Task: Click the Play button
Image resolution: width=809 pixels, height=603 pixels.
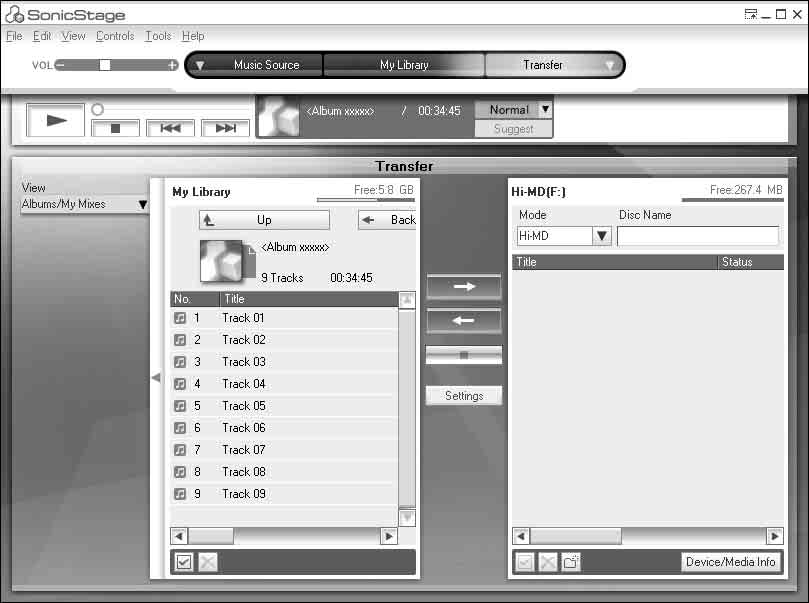Action: pyautogui.click(x=55, y=120)
